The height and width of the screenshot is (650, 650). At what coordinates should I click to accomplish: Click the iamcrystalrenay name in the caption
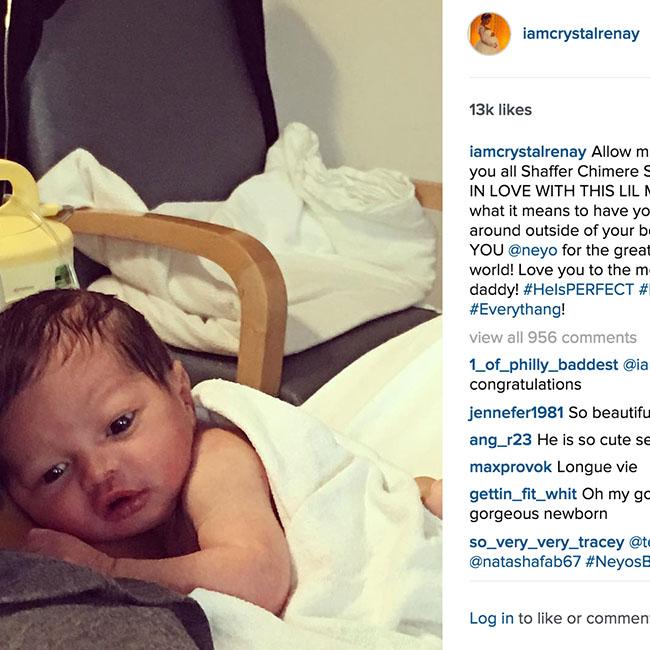[x=528, y=152]
